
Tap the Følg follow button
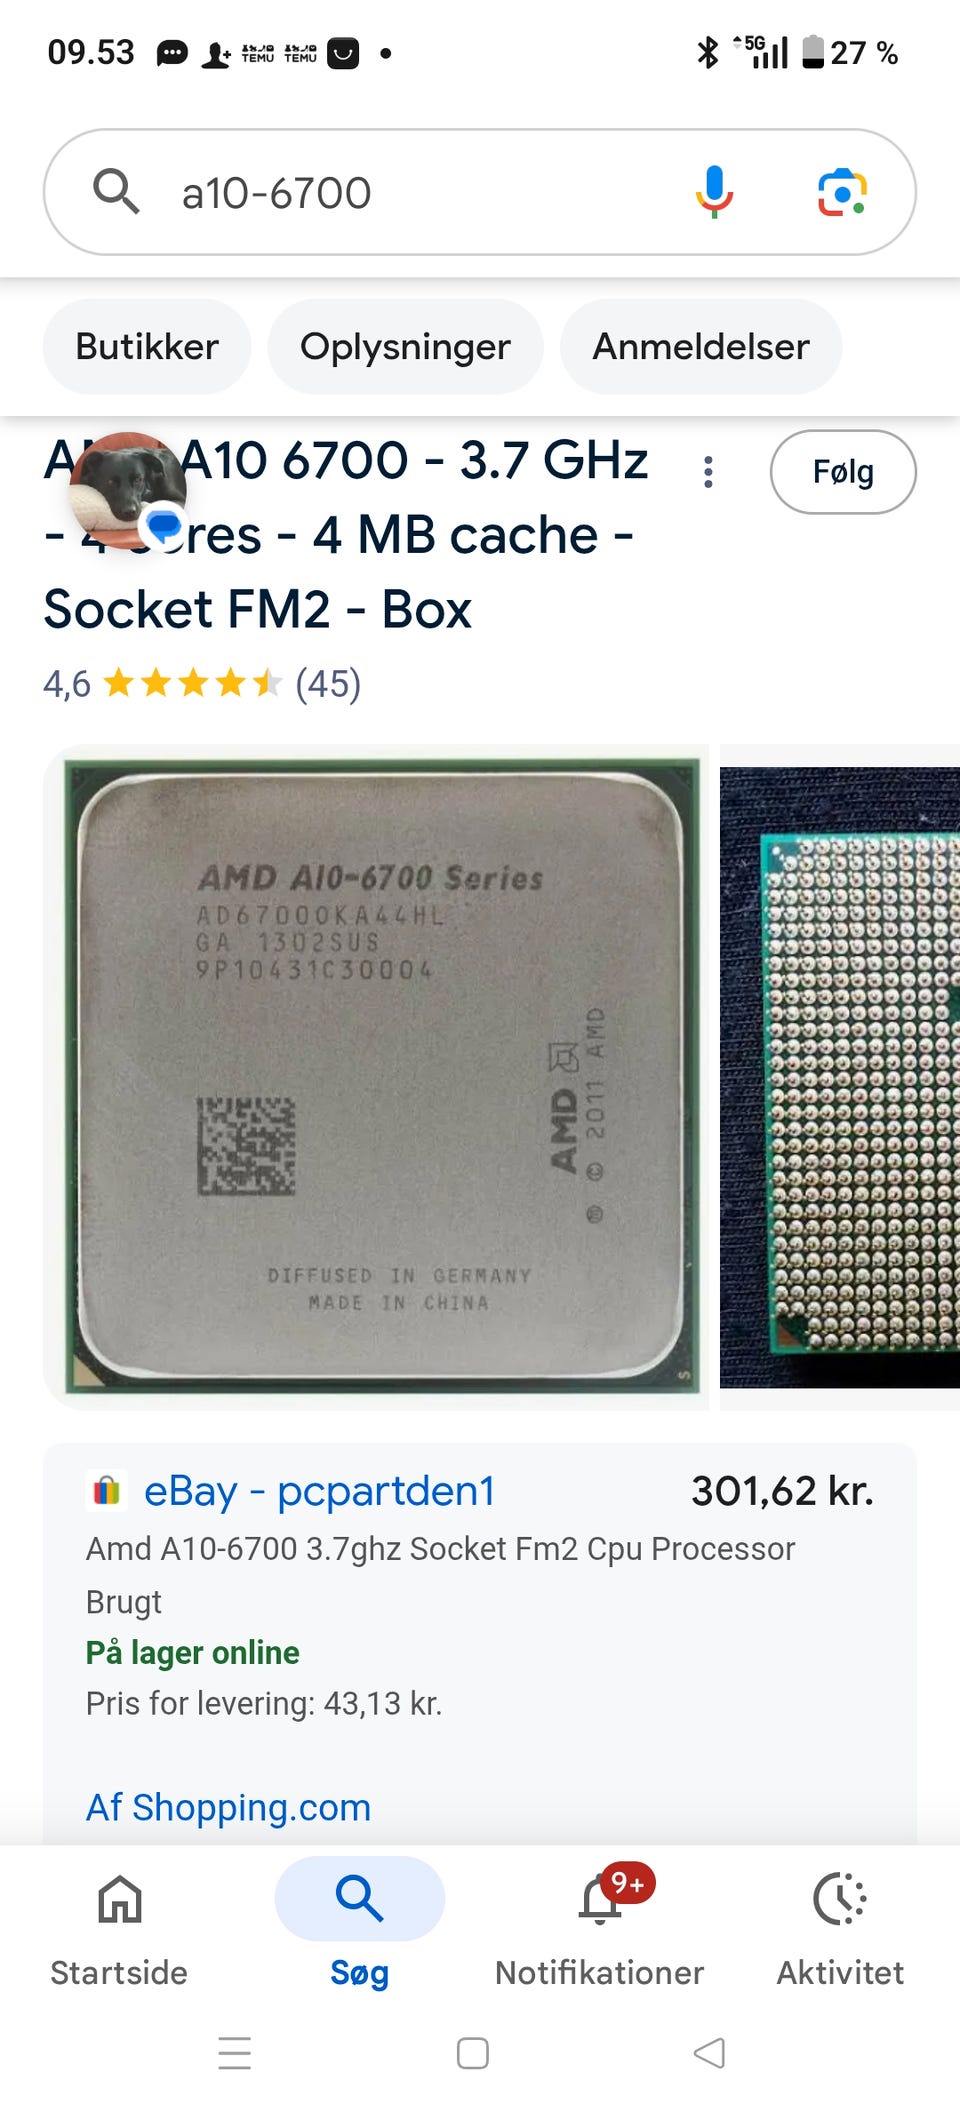843,472
